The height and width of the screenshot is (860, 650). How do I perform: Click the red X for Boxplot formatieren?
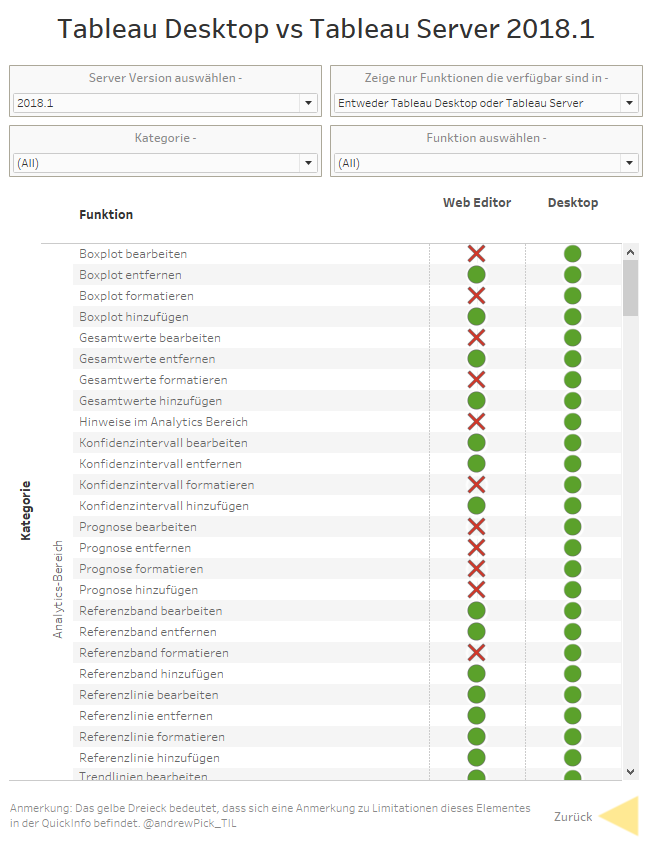pos(476,296)
